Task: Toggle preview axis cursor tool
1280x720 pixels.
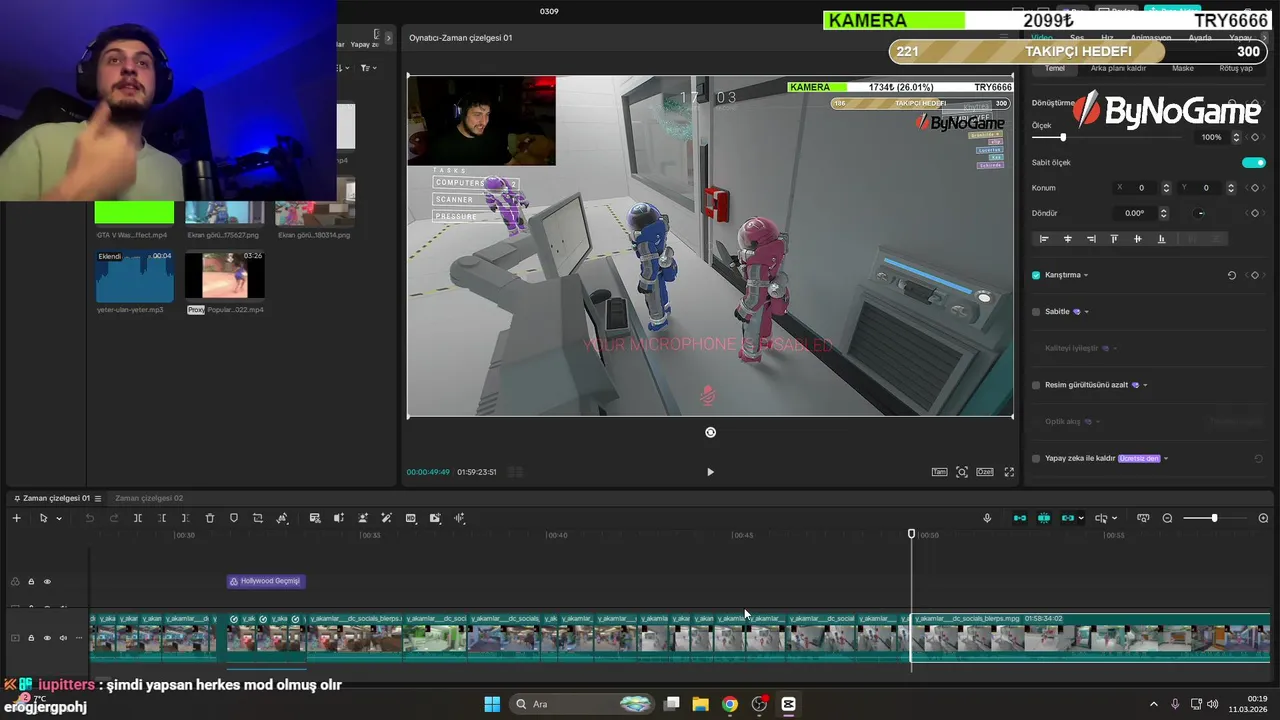Action: (1101, 518)
